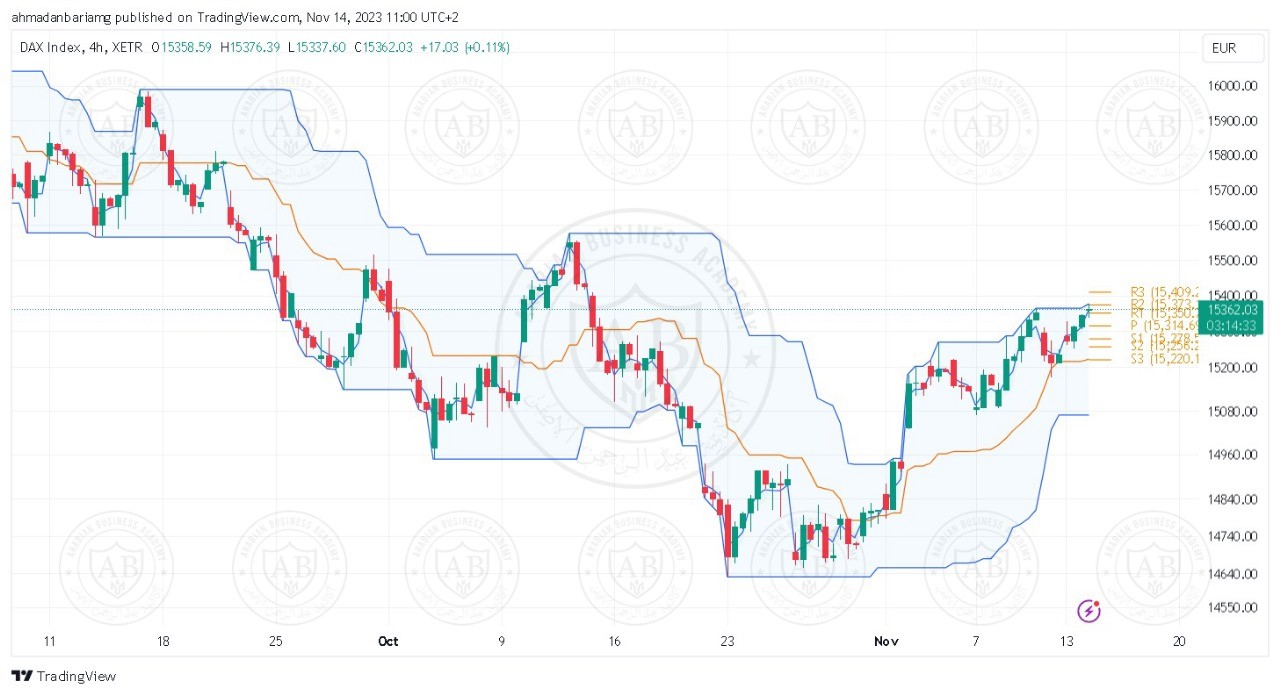This screenshot has width=1280, height=695.
Task: Click the +17.03 (+0.11%) change value
Action: [x=467, y=46]
